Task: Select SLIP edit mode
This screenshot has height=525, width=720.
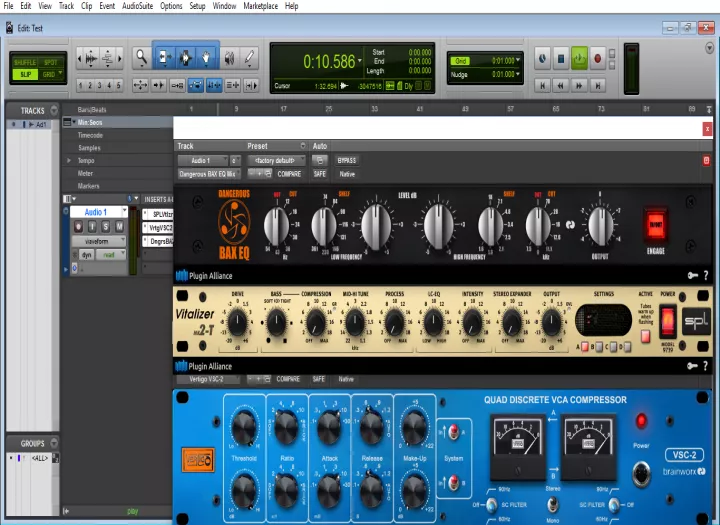Action: click(x=25, y=74)
